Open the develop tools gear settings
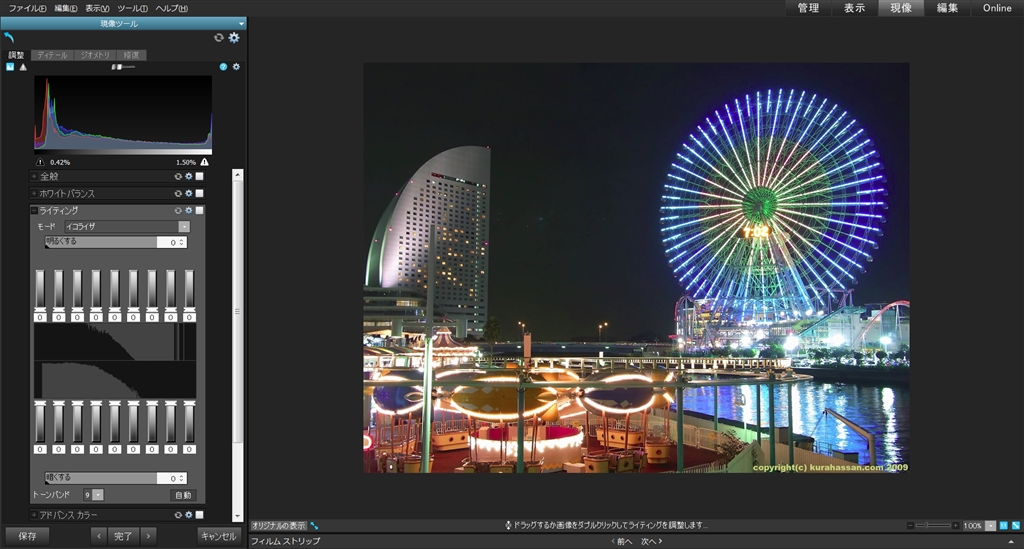 click(234, 37)
